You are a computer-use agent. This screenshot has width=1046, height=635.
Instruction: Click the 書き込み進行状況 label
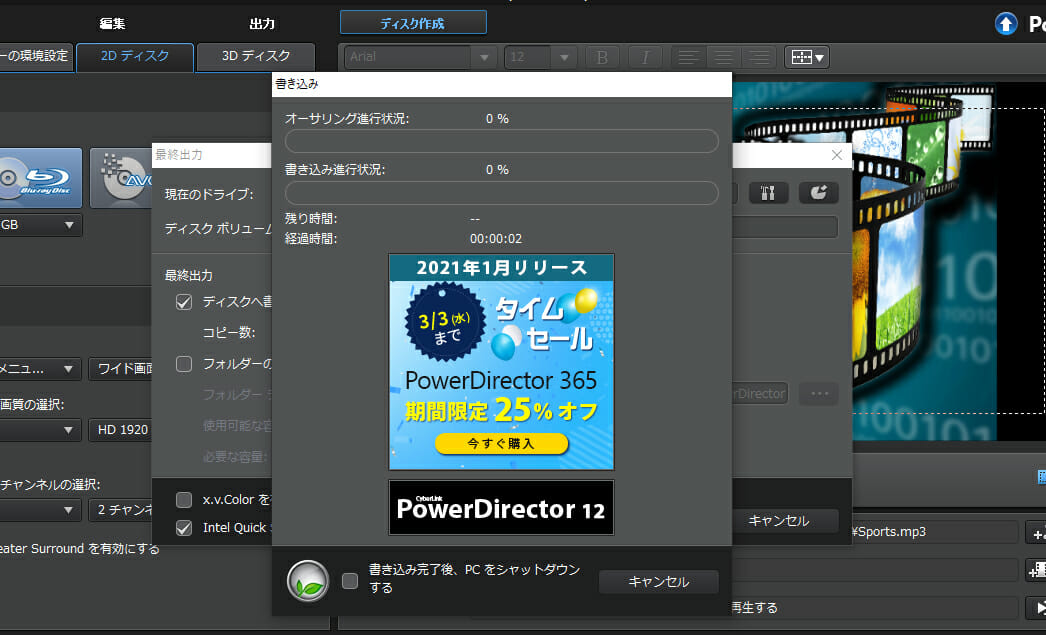point(335,170)
